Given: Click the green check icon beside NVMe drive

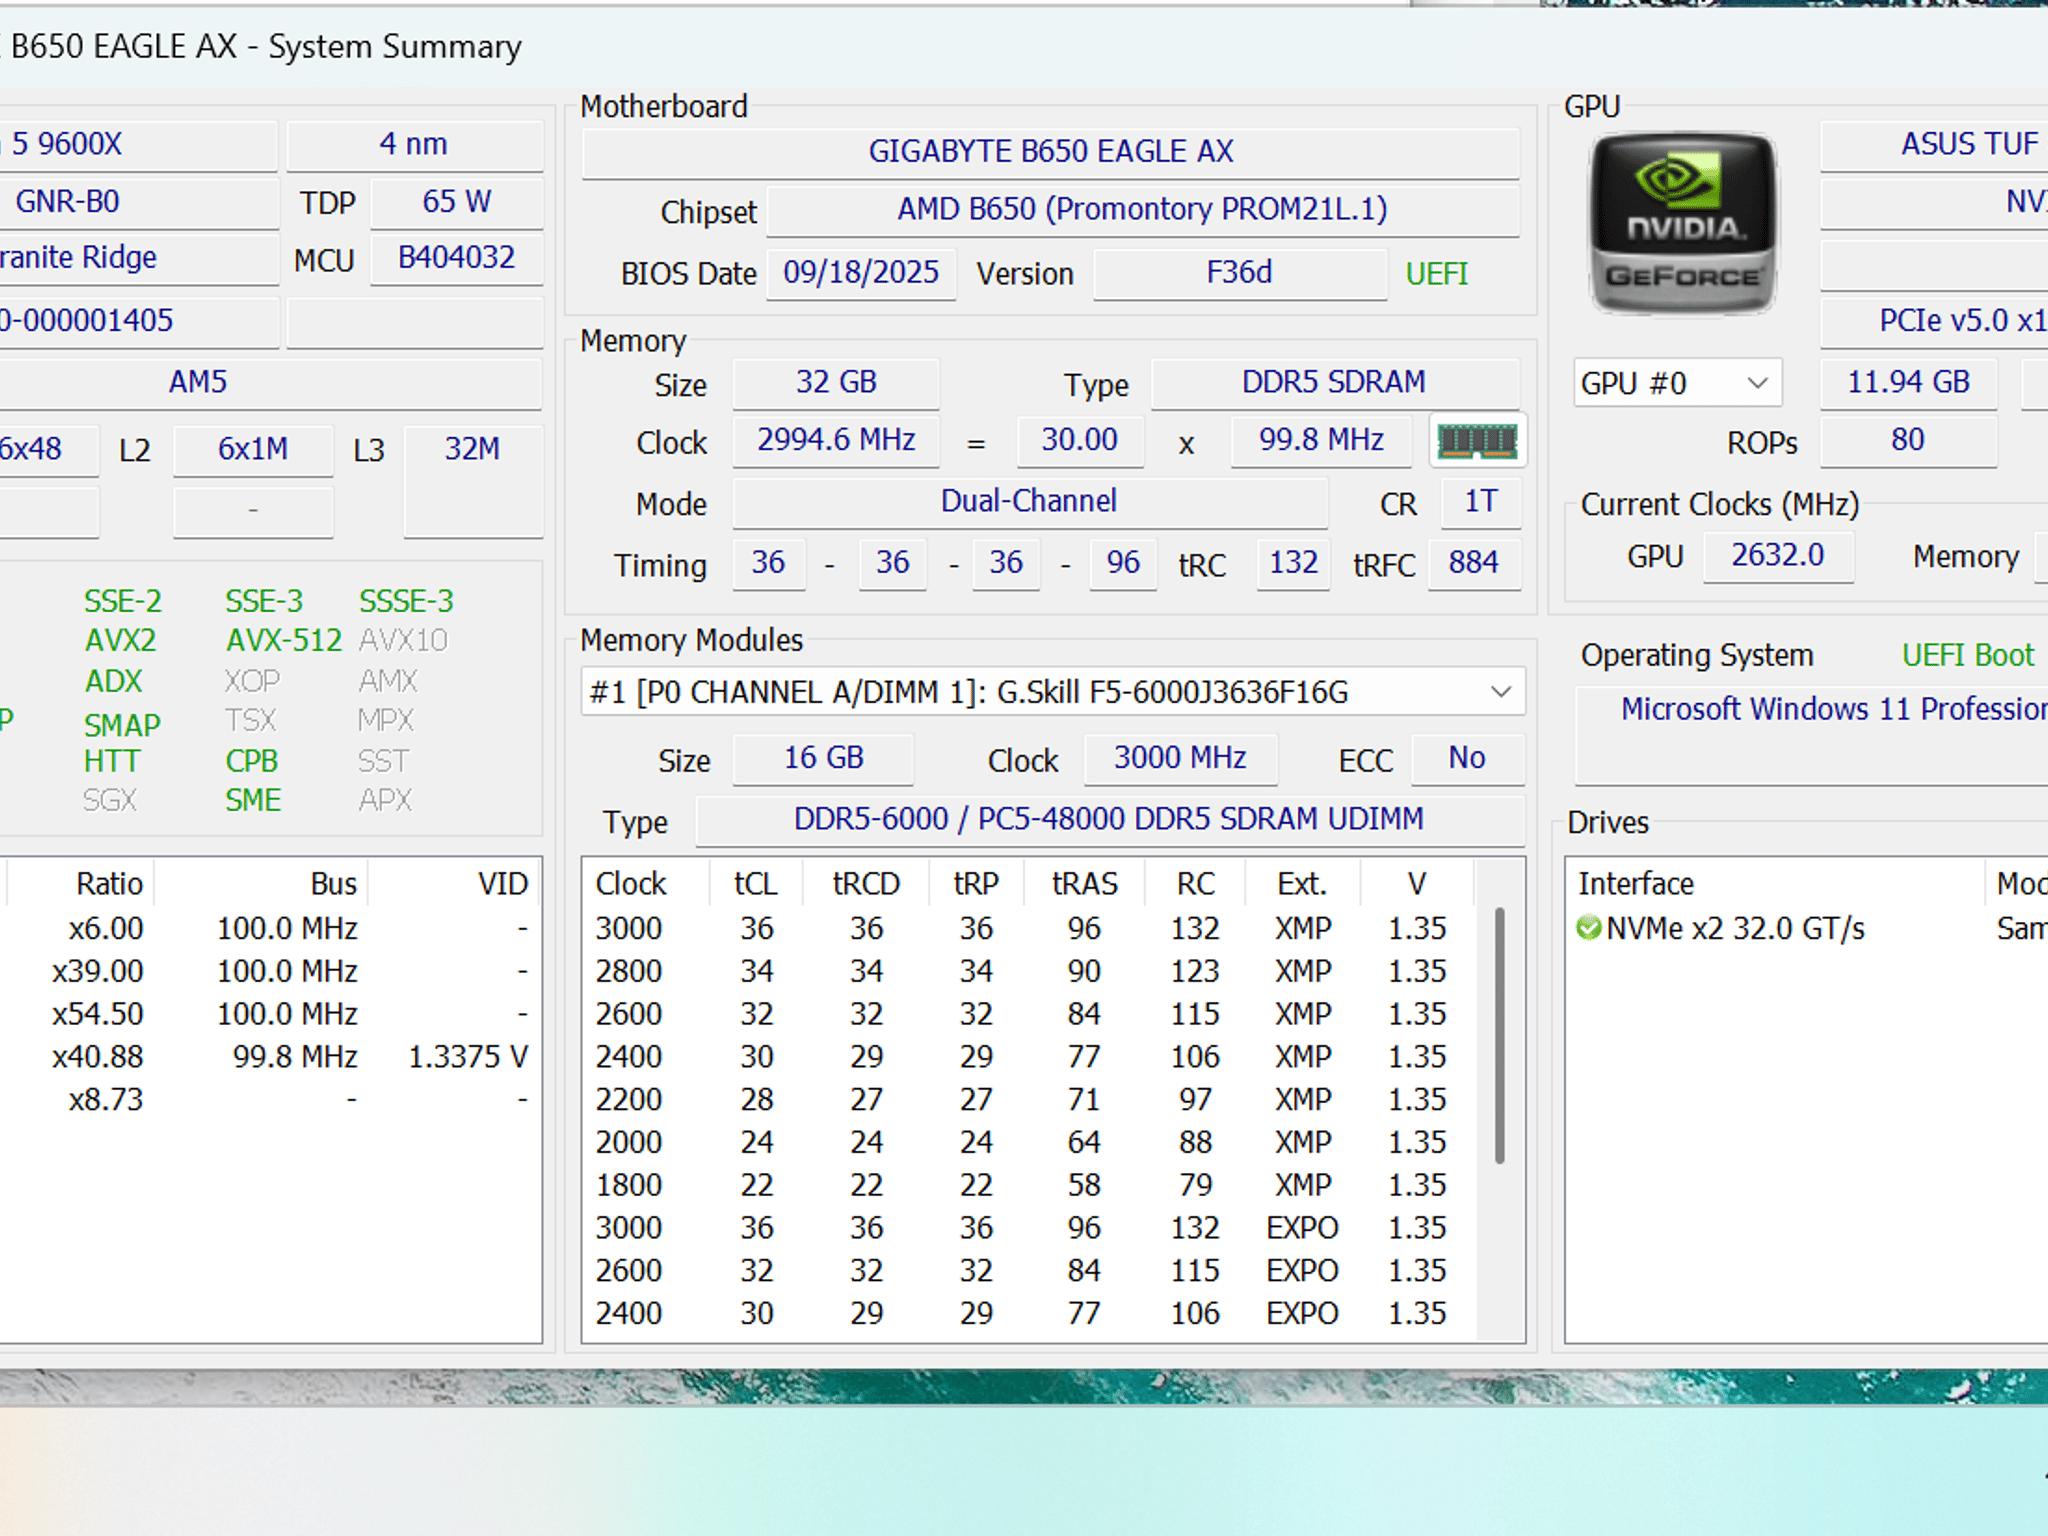Looking at the screenshot, I should pos(1588,928).
